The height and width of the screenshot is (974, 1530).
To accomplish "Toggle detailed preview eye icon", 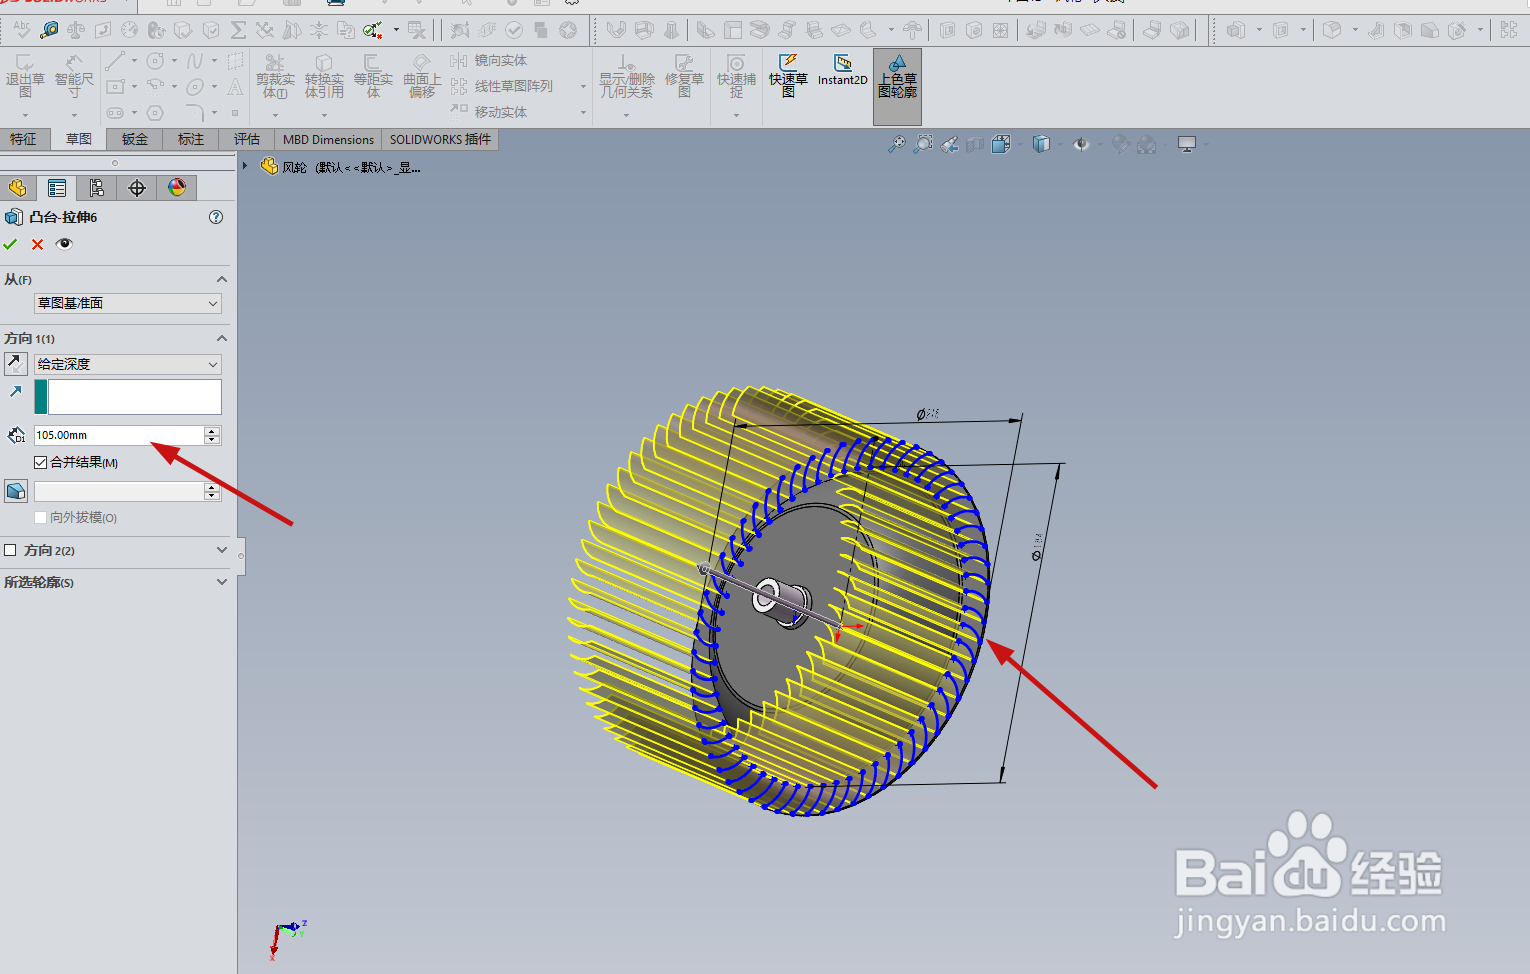I will tap(64, 244).
